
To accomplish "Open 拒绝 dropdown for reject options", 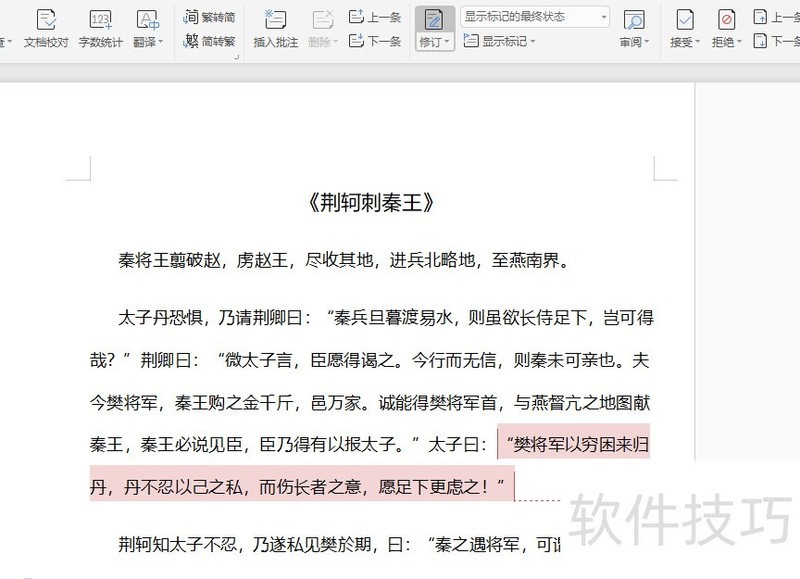I will coord(742,42).
